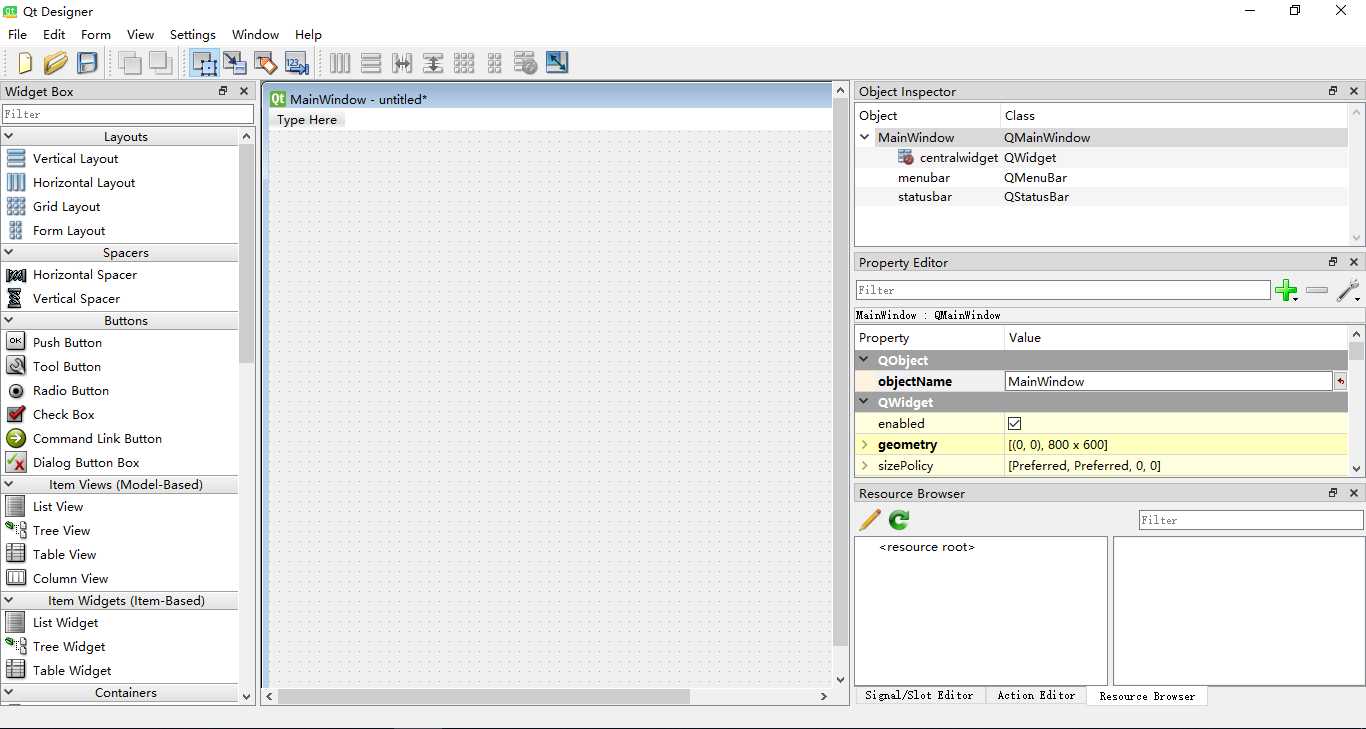Click the Break Layout toolbar icon
Viewport: 1366px width, 729px height.
pos(526,63)
